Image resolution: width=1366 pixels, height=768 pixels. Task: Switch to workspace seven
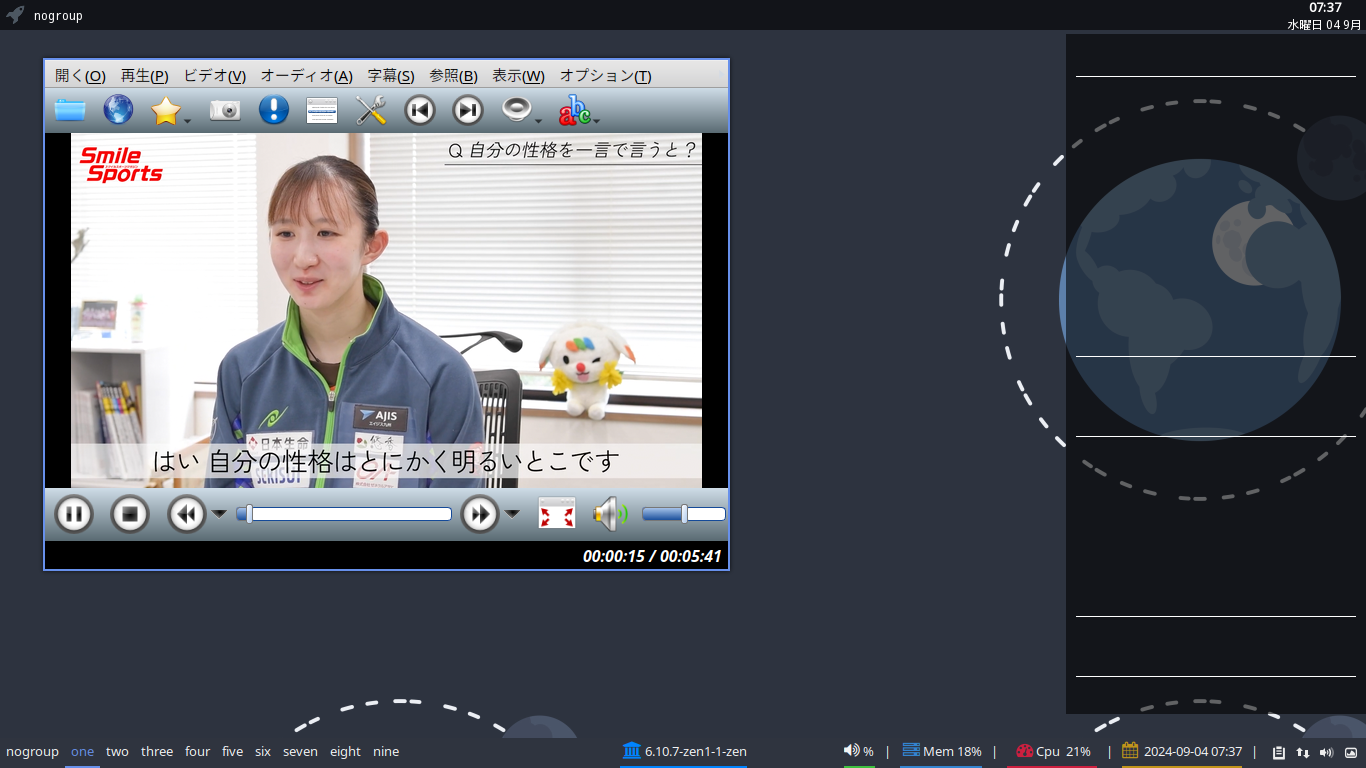click(x=300, y=751)
